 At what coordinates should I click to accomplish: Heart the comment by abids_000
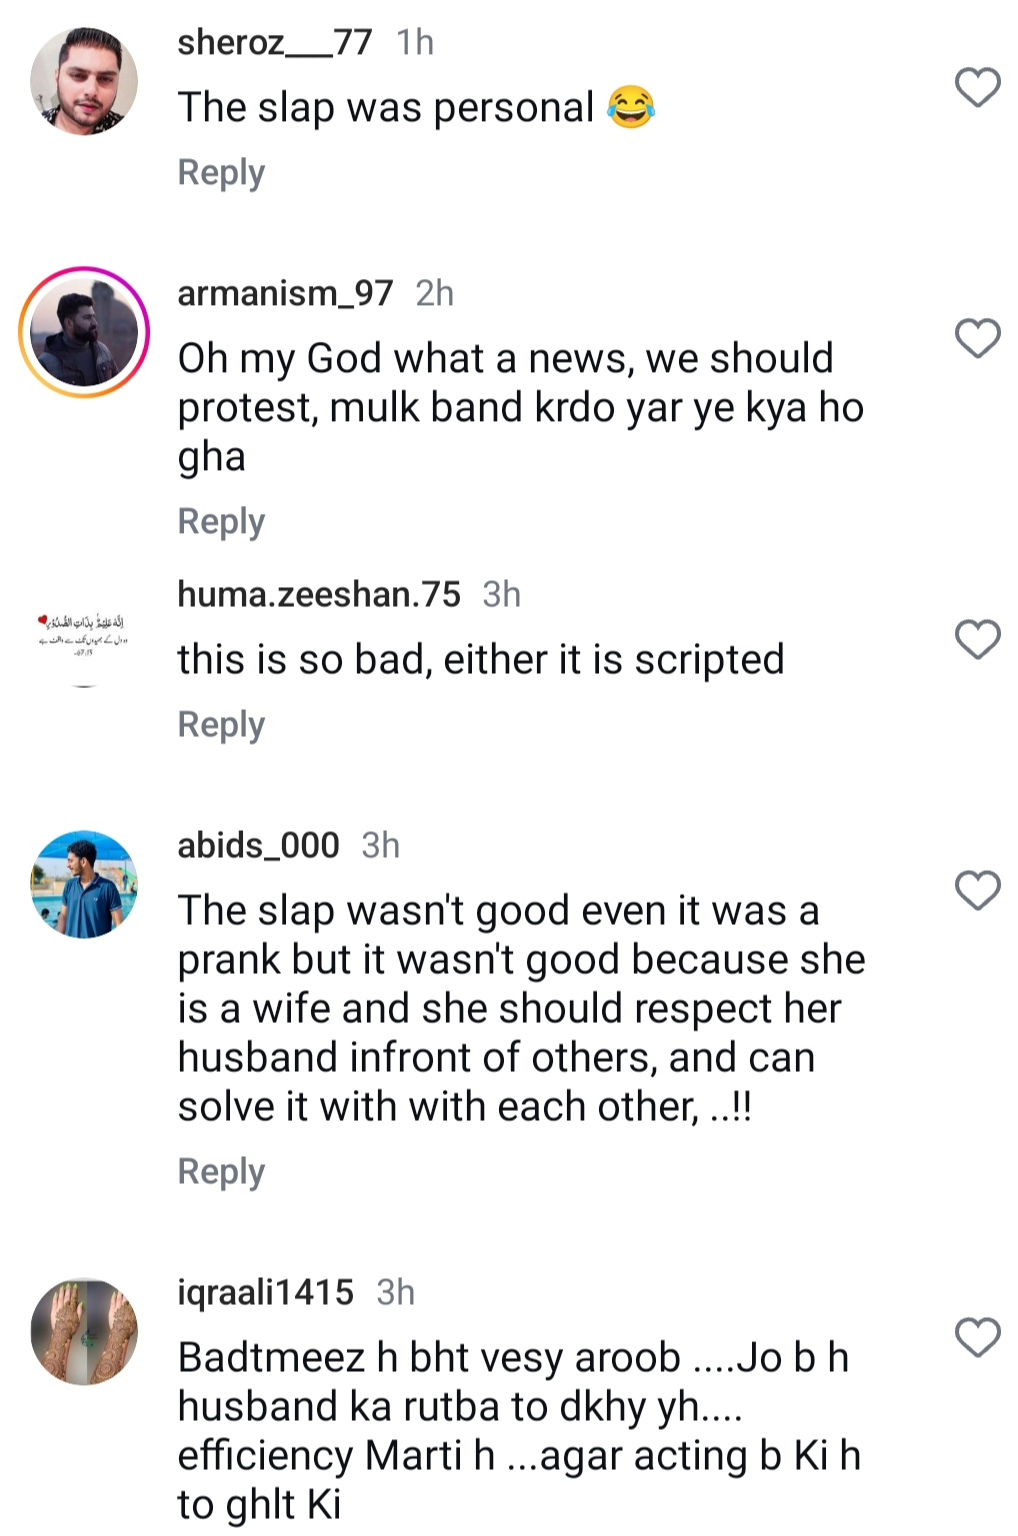pyautogui.click(x=977, y=891)
